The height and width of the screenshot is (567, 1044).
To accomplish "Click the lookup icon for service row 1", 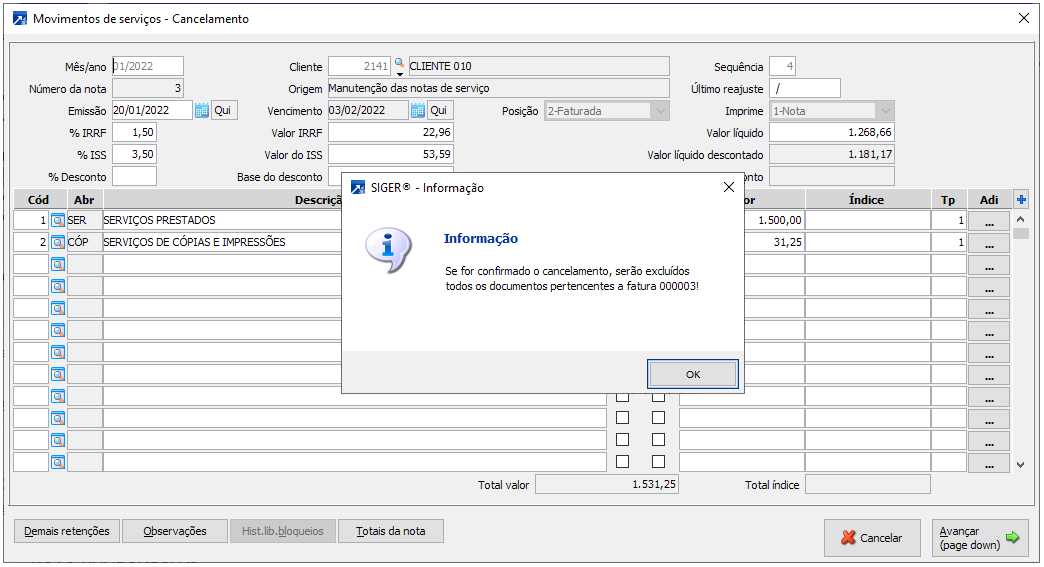I will (58, 220).
